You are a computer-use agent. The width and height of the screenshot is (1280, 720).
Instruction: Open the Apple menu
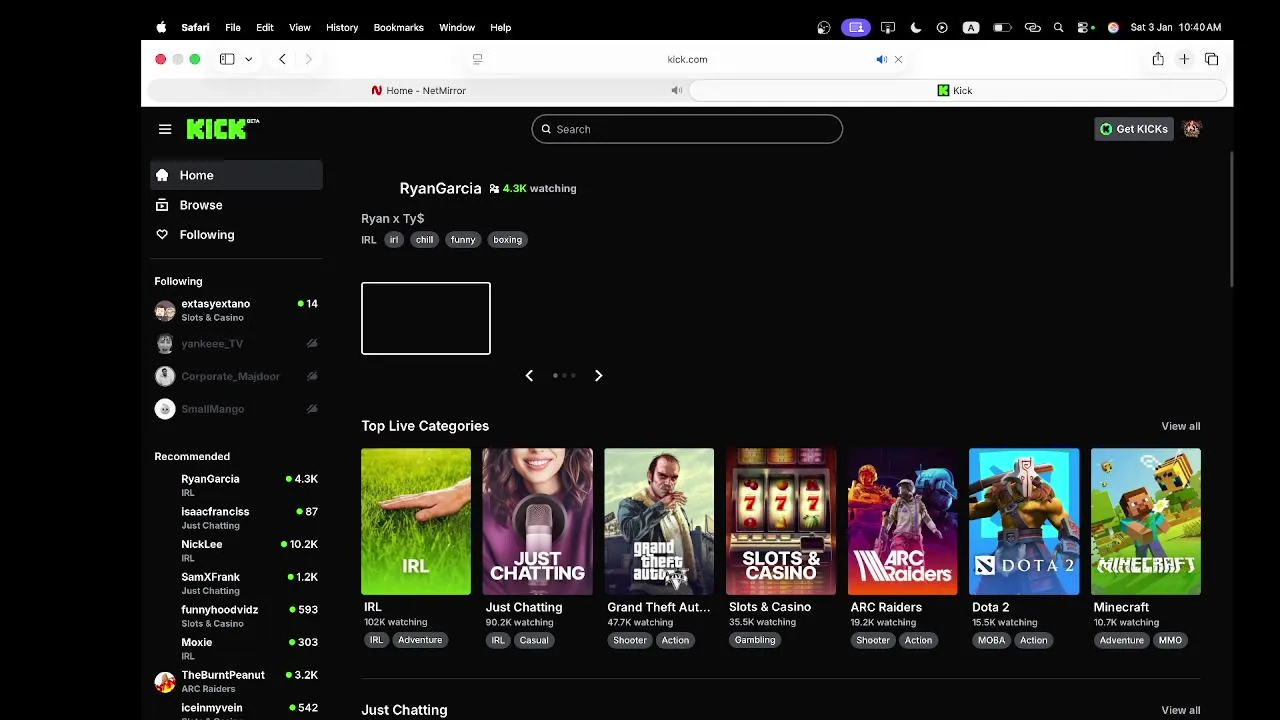pos(161,27)
